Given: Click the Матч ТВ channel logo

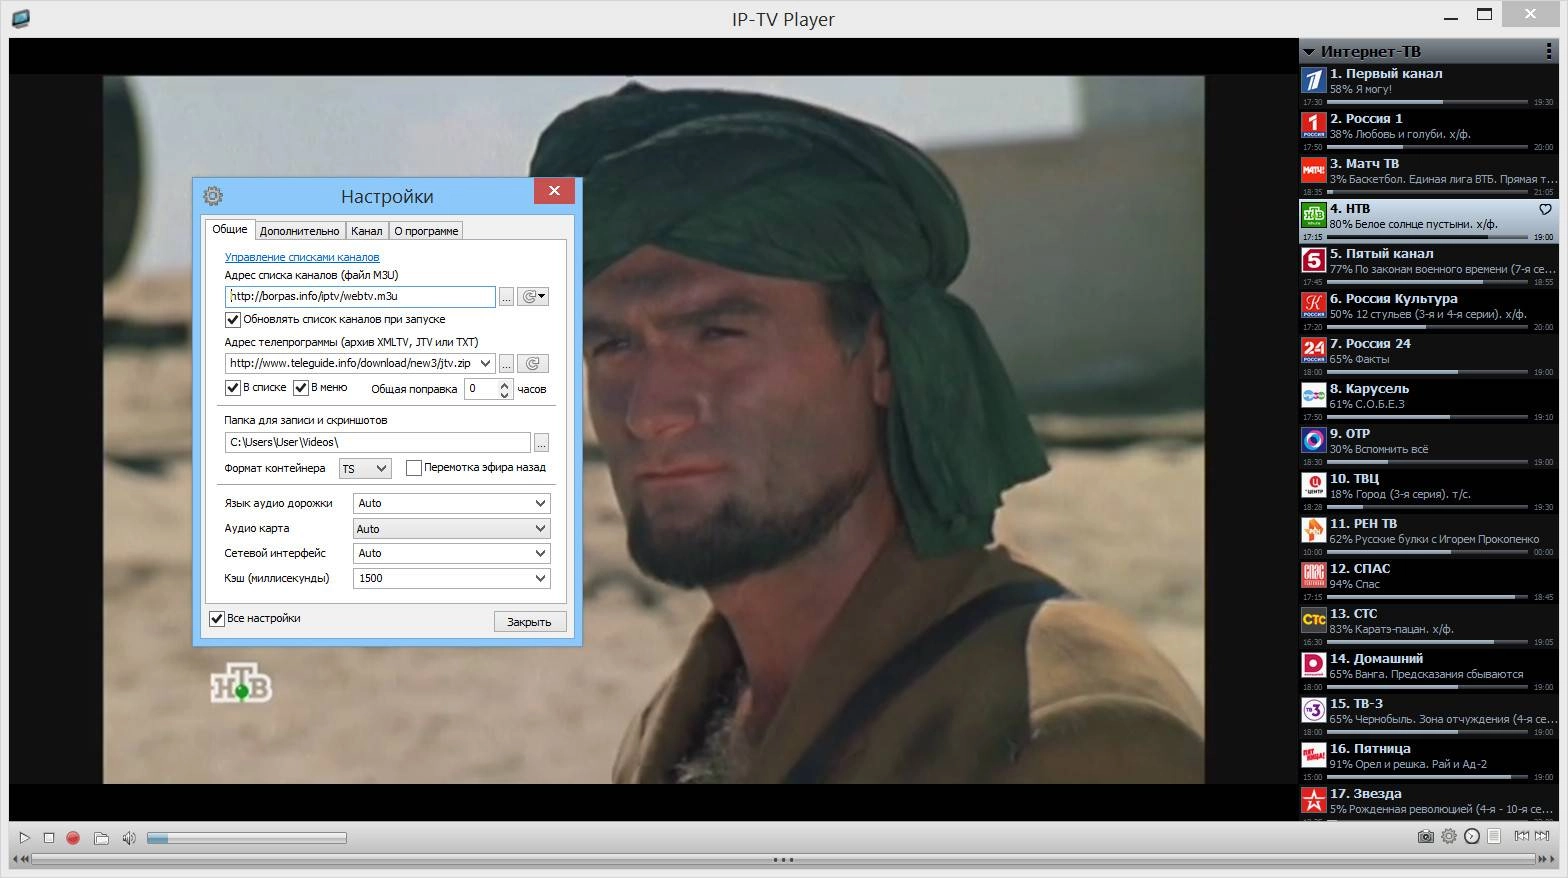Looking at the screenshot, I should click(1313, 170).
